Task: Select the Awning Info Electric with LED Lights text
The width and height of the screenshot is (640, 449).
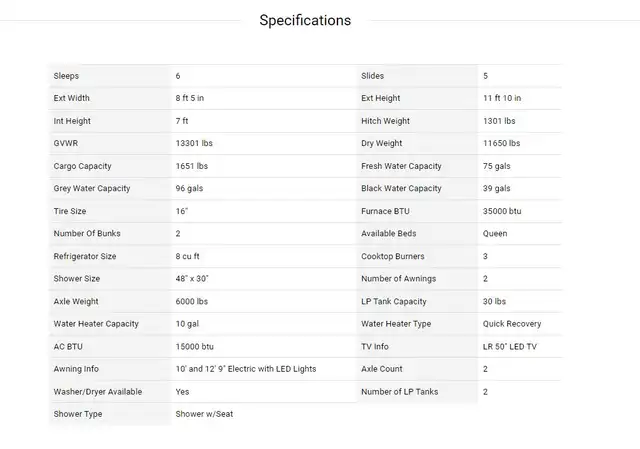Action: tap(272, 369)
